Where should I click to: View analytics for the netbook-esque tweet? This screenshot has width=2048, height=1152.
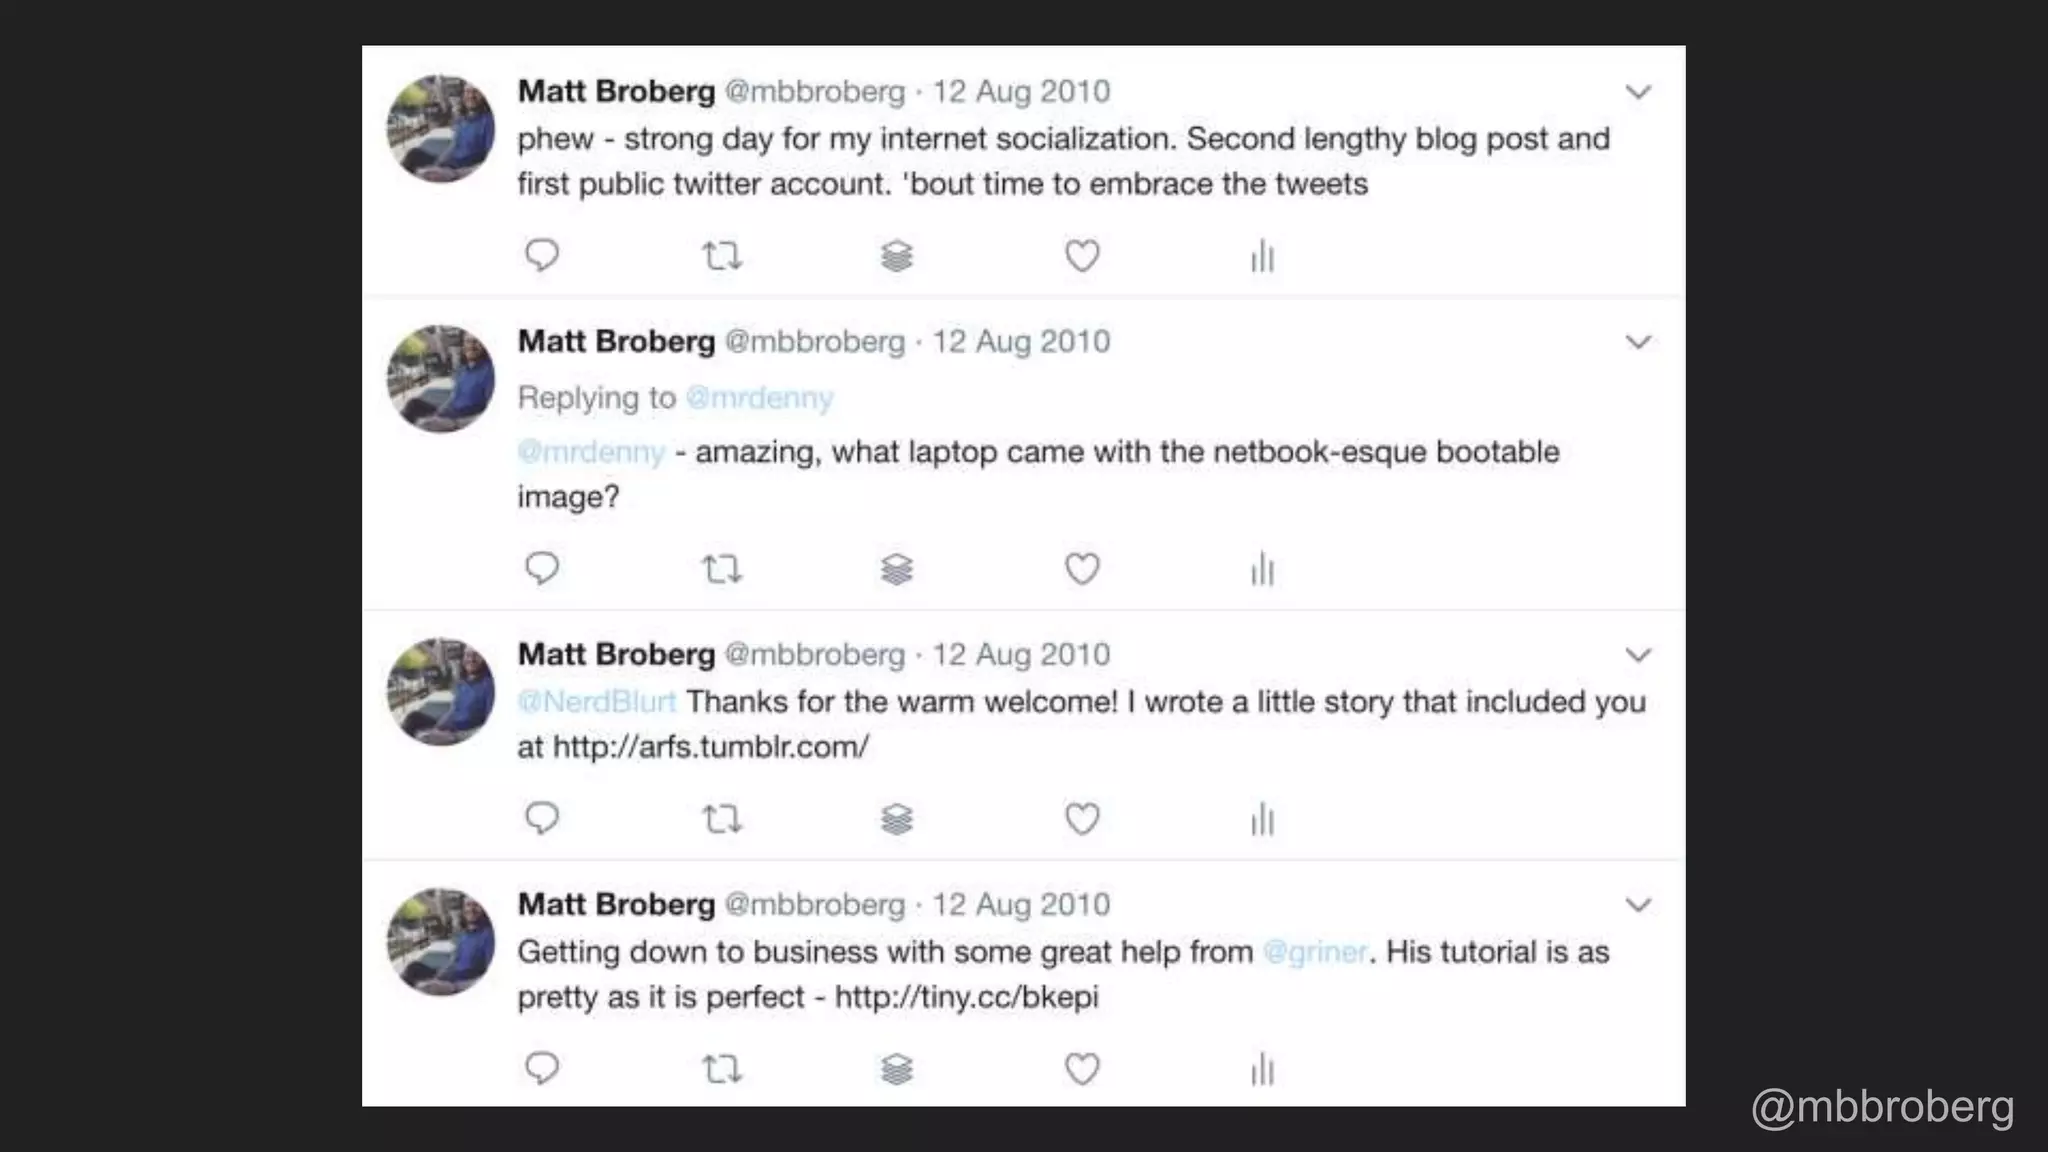coord(1262,569)
